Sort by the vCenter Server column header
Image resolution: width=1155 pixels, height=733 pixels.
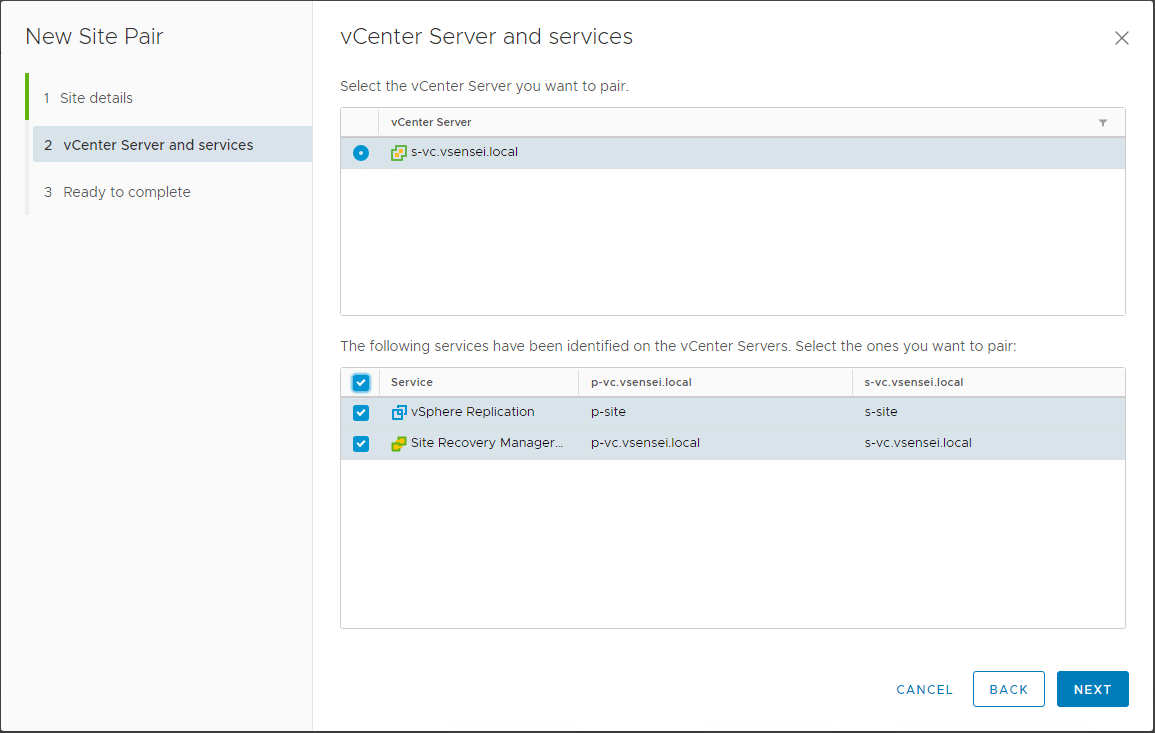(431, 122)
